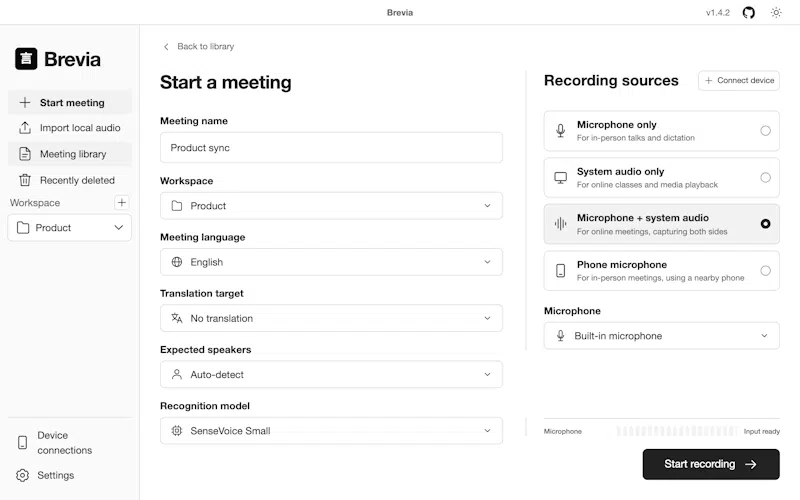Open Workspace dropdown arrow in form
800x500 pixels.
click(x=487, y=206)
